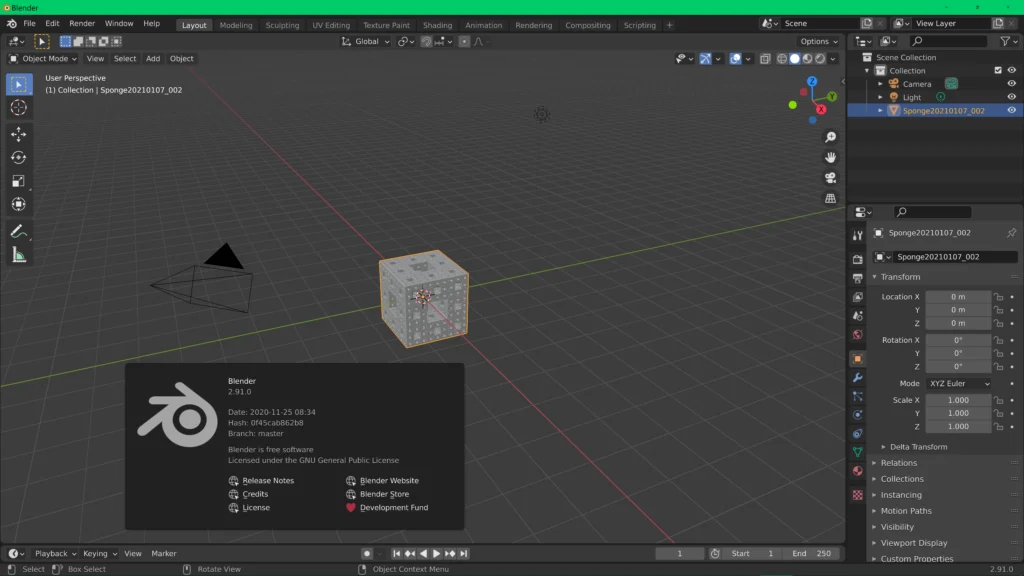
Task: Open the Render properties tab
Action: pyautogui.click(x=857, y=259)
